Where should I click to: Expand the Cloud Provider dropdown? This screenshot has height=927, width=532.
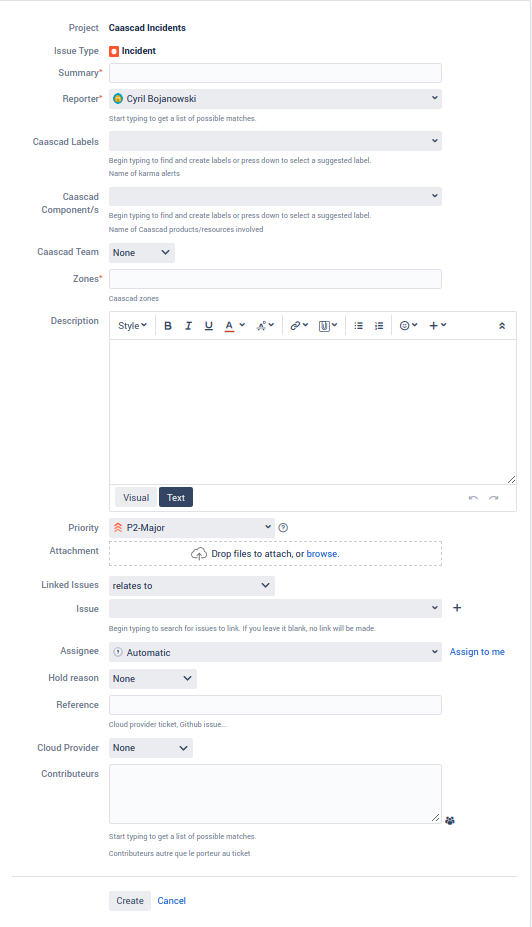(x=151, y=748)
